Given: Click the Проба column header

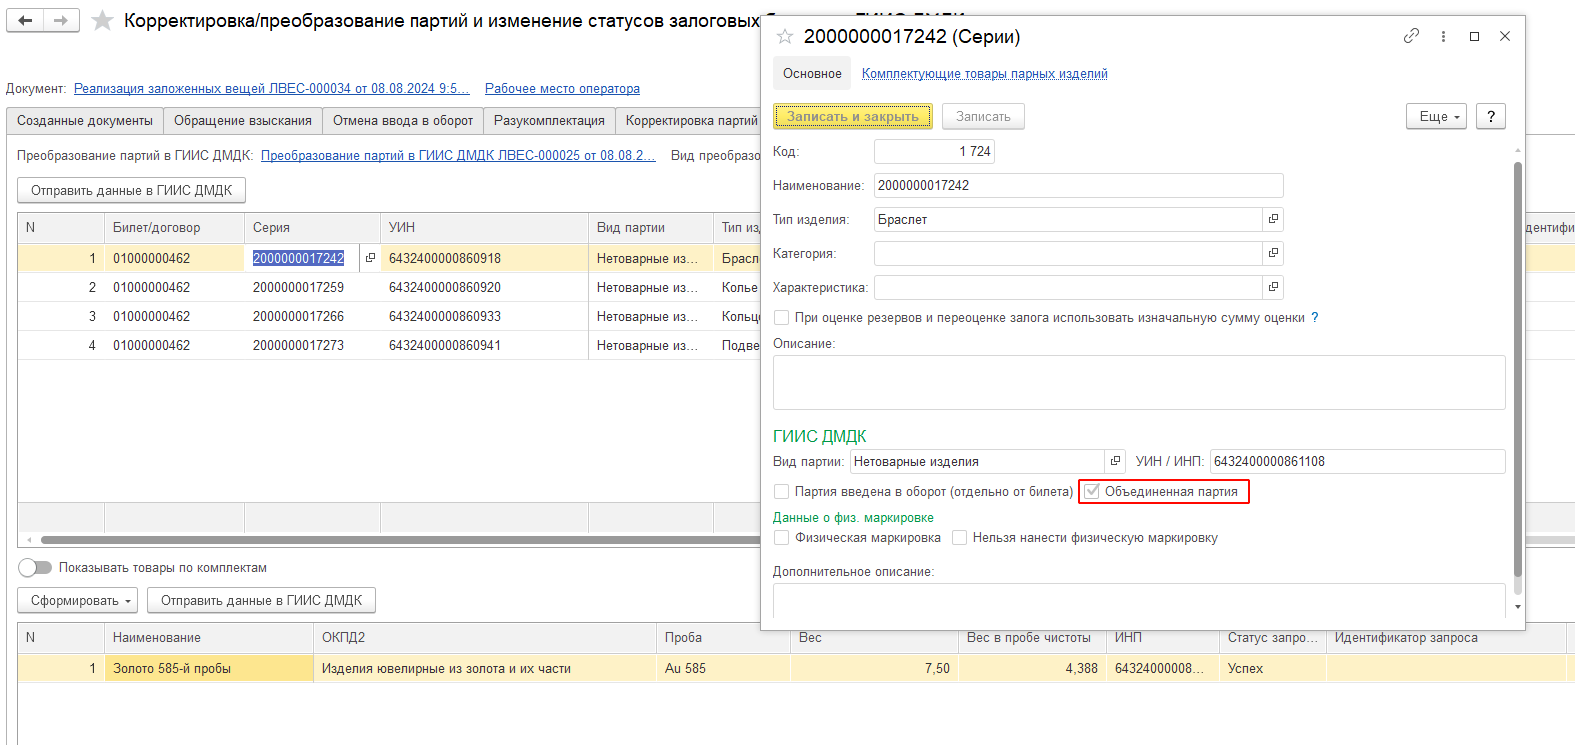Looking at the screenshot, I should (723, 637).
